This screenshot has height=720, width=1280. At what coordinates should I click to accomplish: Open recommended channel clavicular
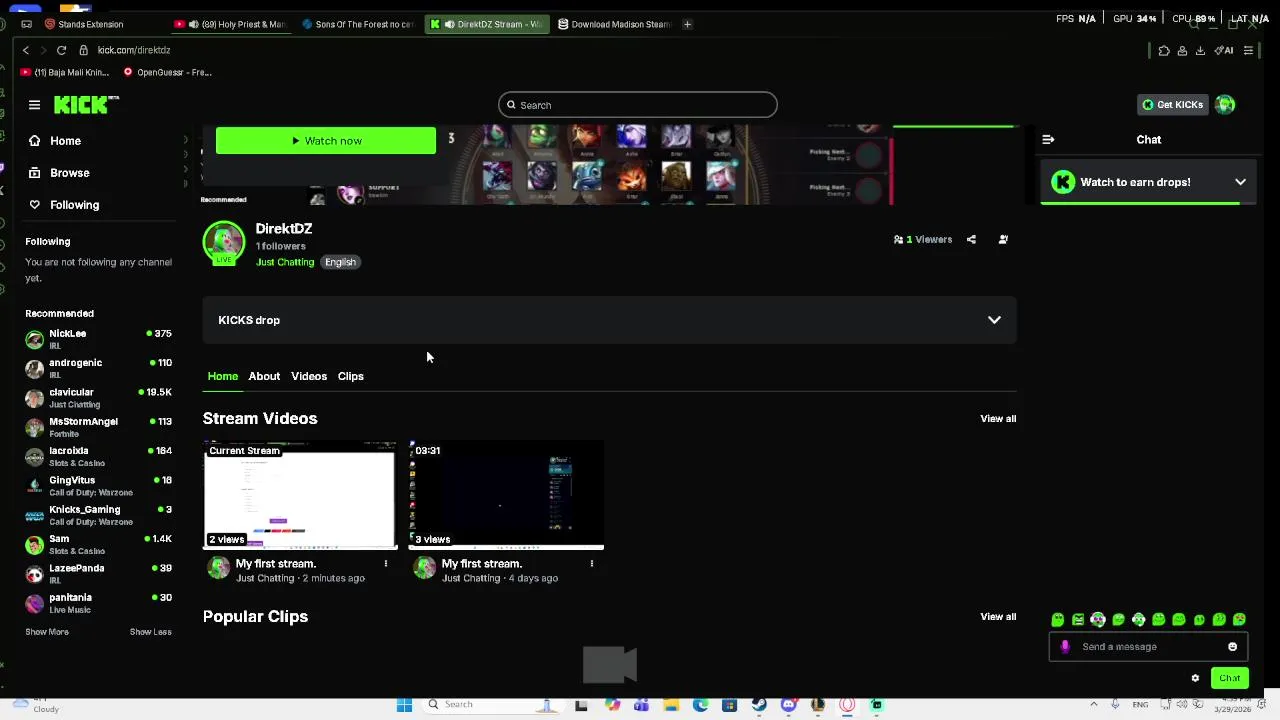coord(99,398)
